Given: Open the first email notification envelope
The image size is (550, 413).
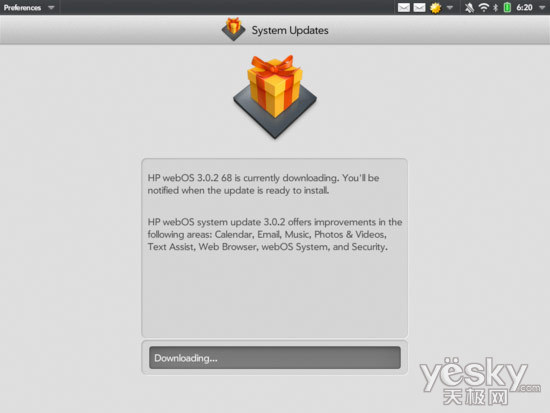Looking at the screenshot, I should (404, 7).
